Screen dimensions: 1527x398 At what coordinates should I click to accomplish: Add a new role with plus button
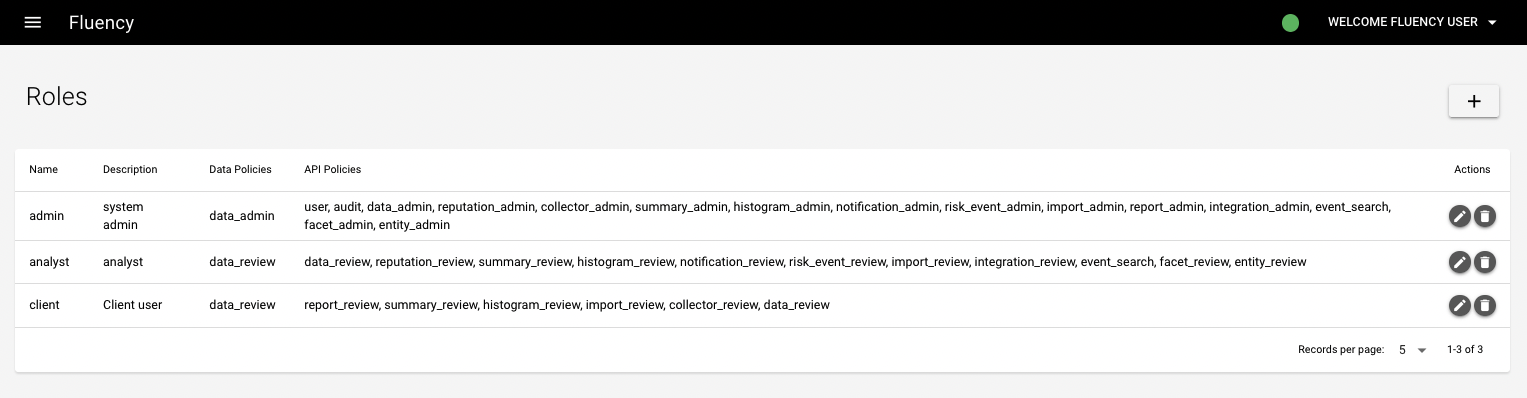tap(1474, 101)
